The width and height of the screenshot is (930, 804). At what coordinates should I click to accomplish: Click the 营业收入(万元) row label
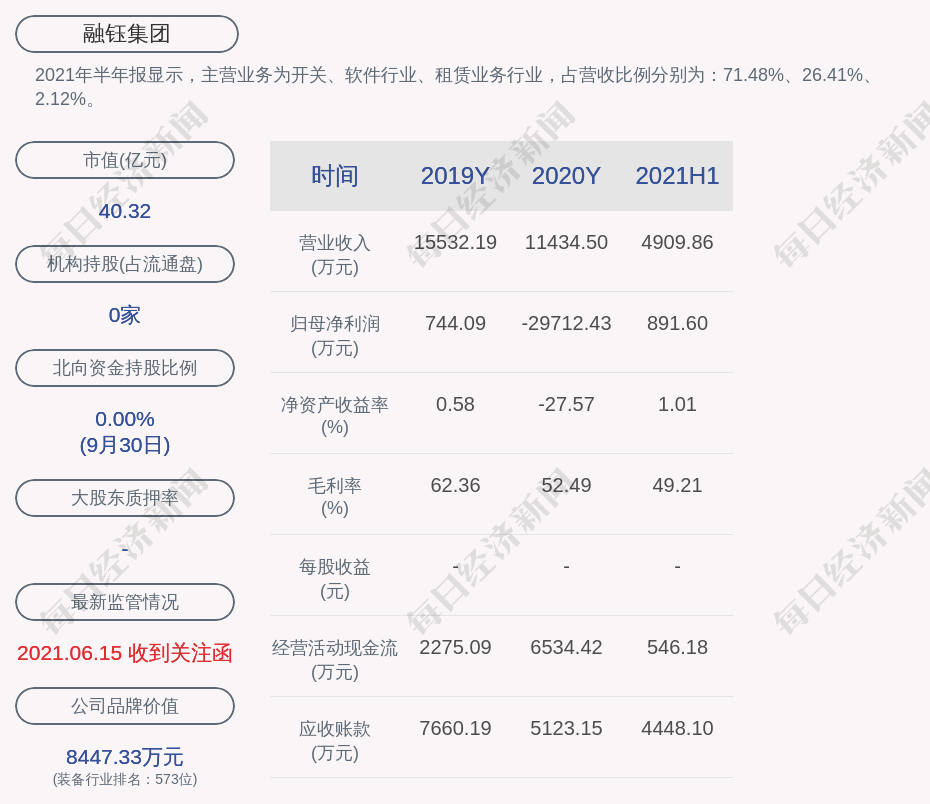335,255
